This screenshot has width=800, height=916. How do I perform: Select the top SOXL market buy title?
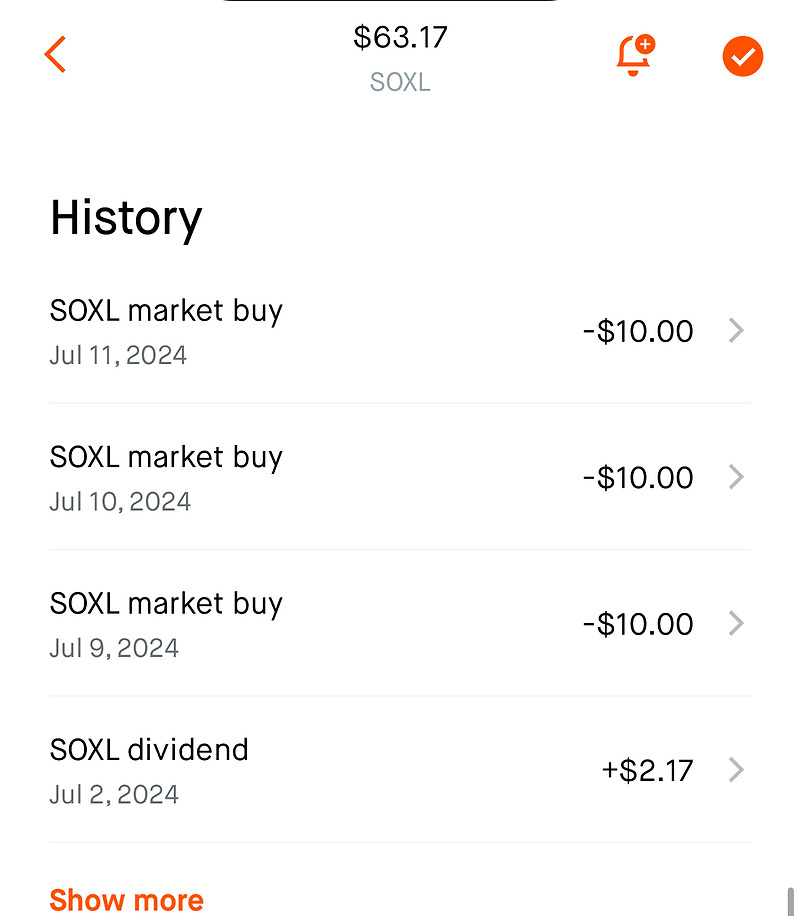tap(166, 311)
